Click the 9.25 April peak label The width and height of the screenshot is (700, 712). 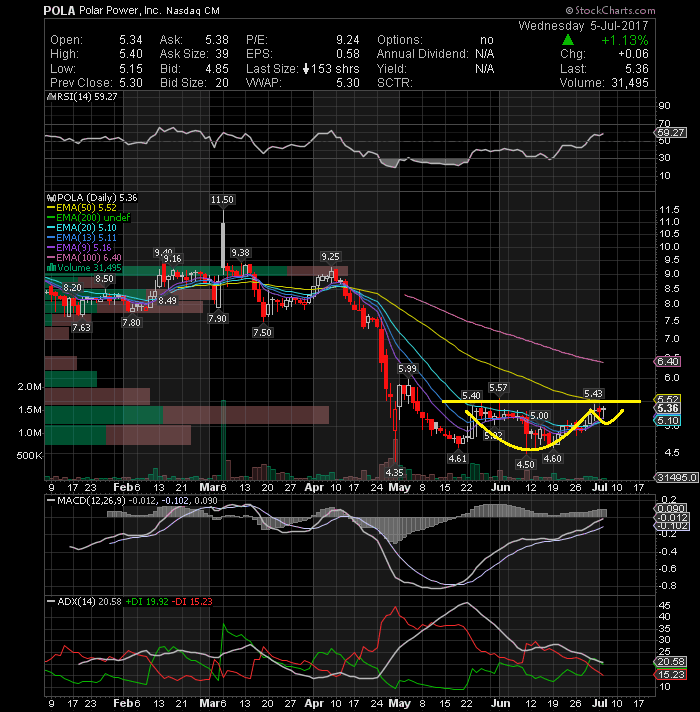tap(330, 257)
